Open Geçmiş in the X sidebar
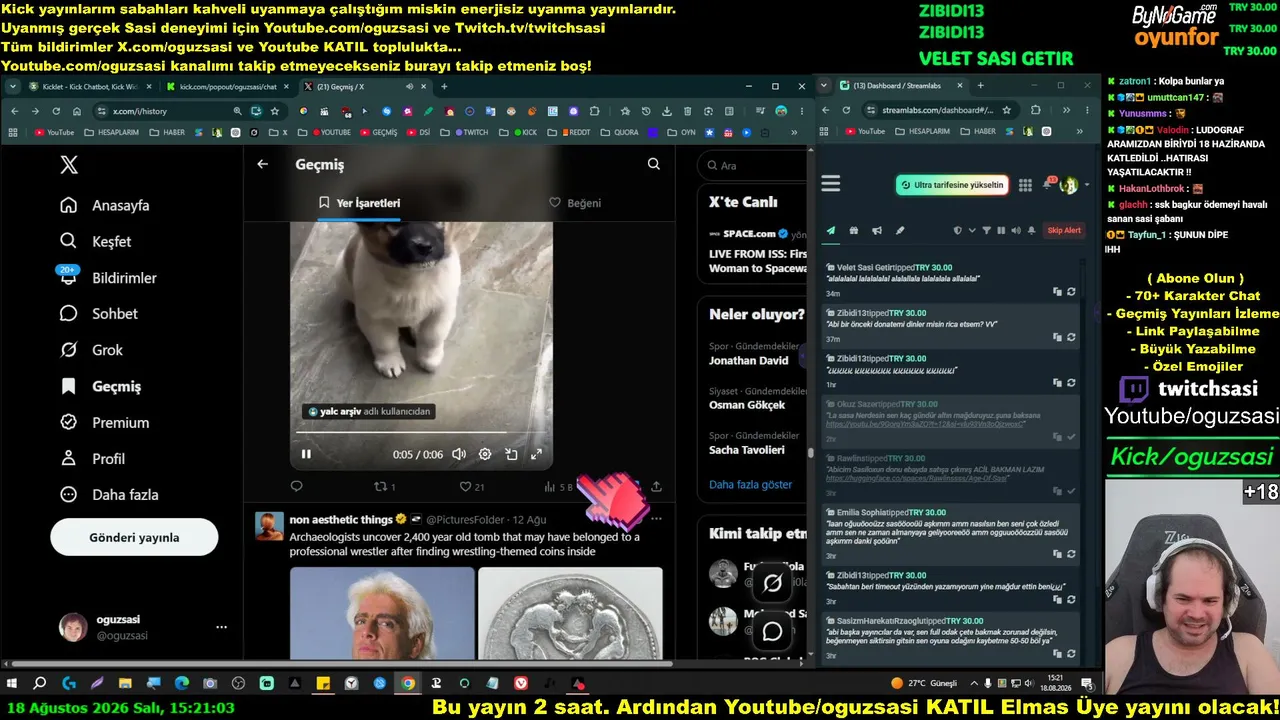 (x=100, y=386)
